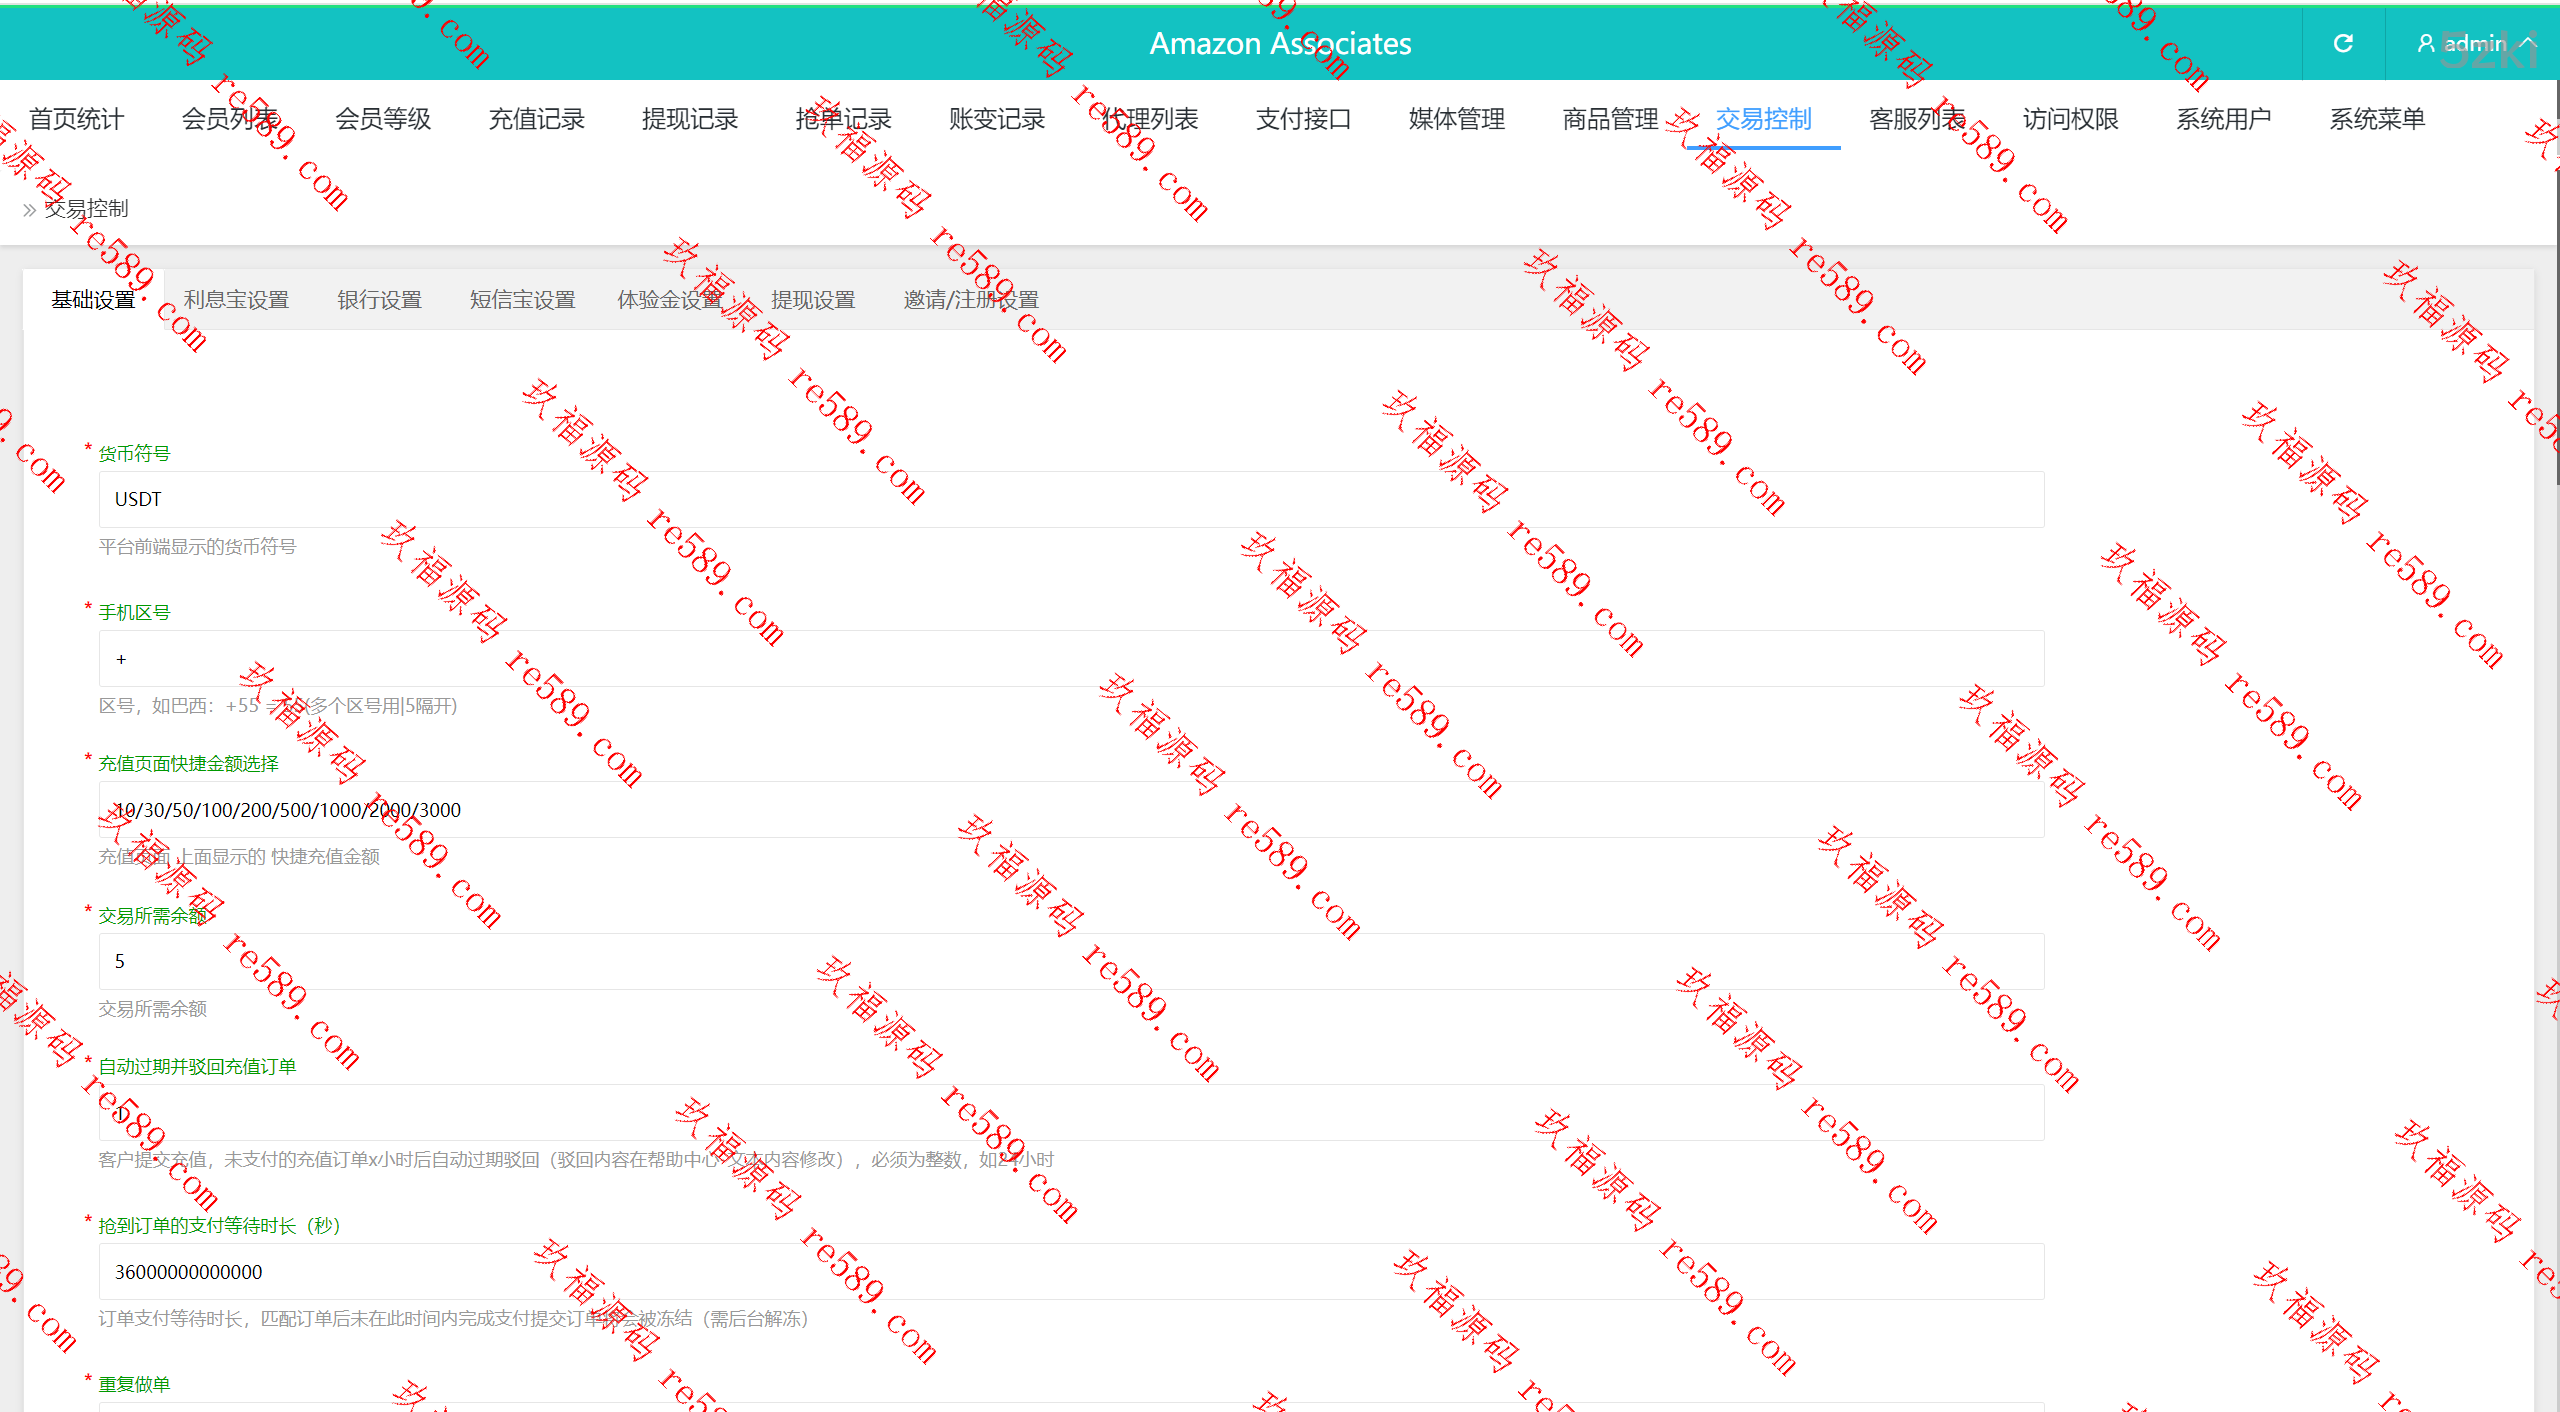Open the admin user dropdown

(x=2476, y=43)
